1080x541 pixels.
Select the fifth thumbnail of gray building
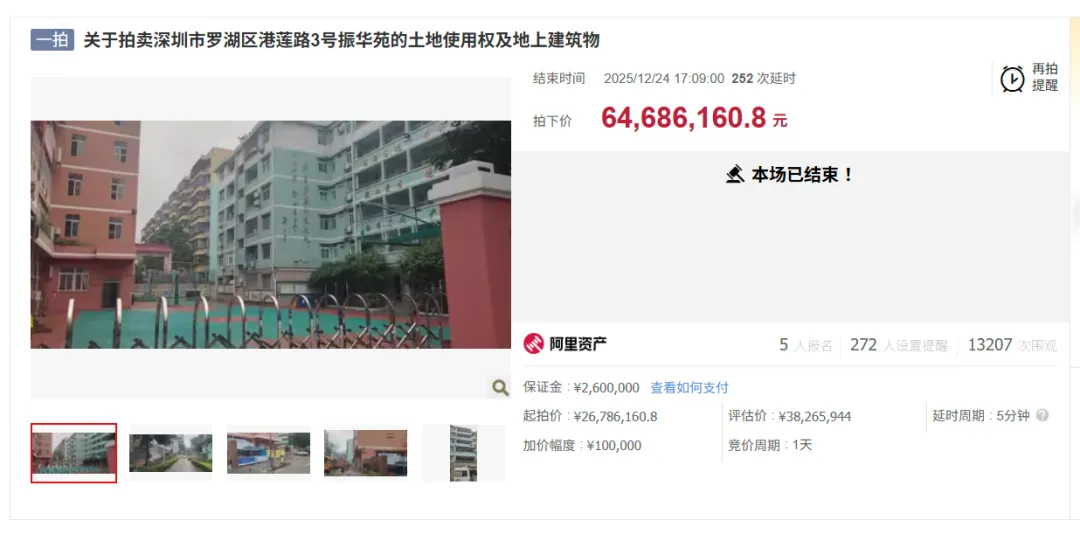[x=464, y=453]
